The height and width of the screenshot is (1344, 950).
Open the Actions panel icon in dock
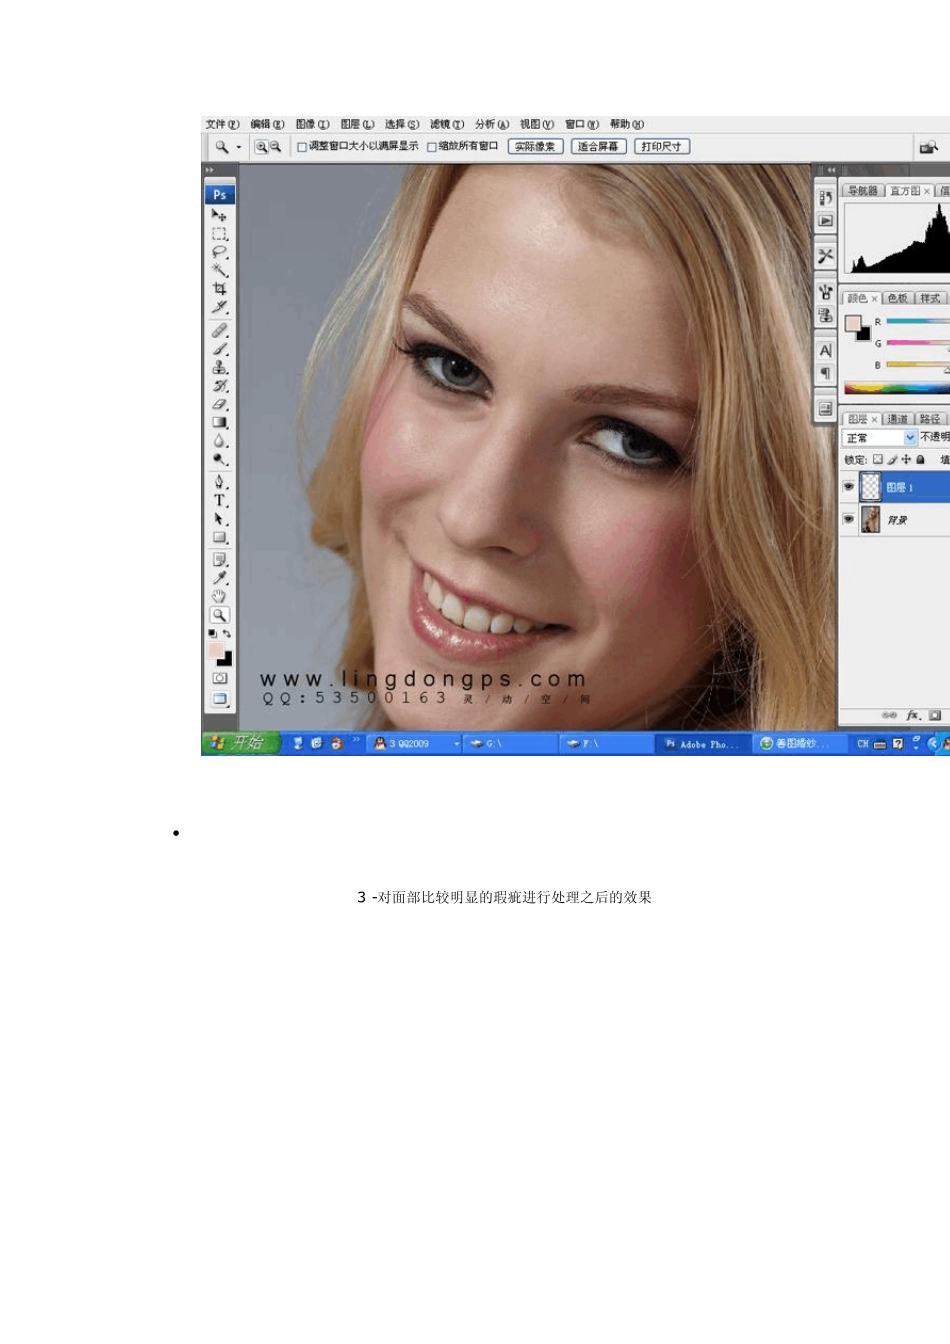[825, 220]
